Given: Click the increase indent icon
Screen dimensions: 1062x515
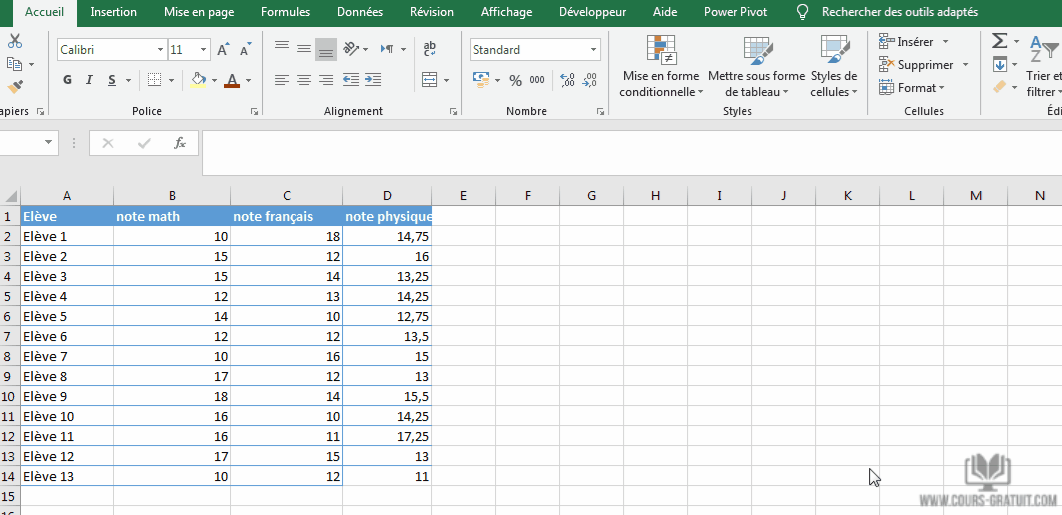Looking at the screenshot, I should click(373, 80).
